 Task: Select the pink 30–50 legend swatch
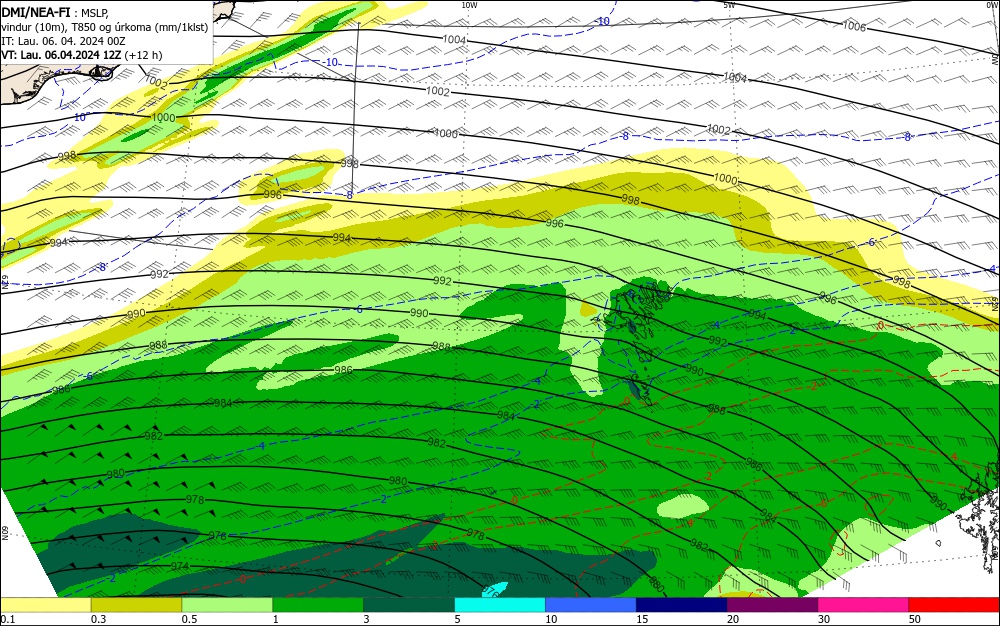(x=864, y=605)
